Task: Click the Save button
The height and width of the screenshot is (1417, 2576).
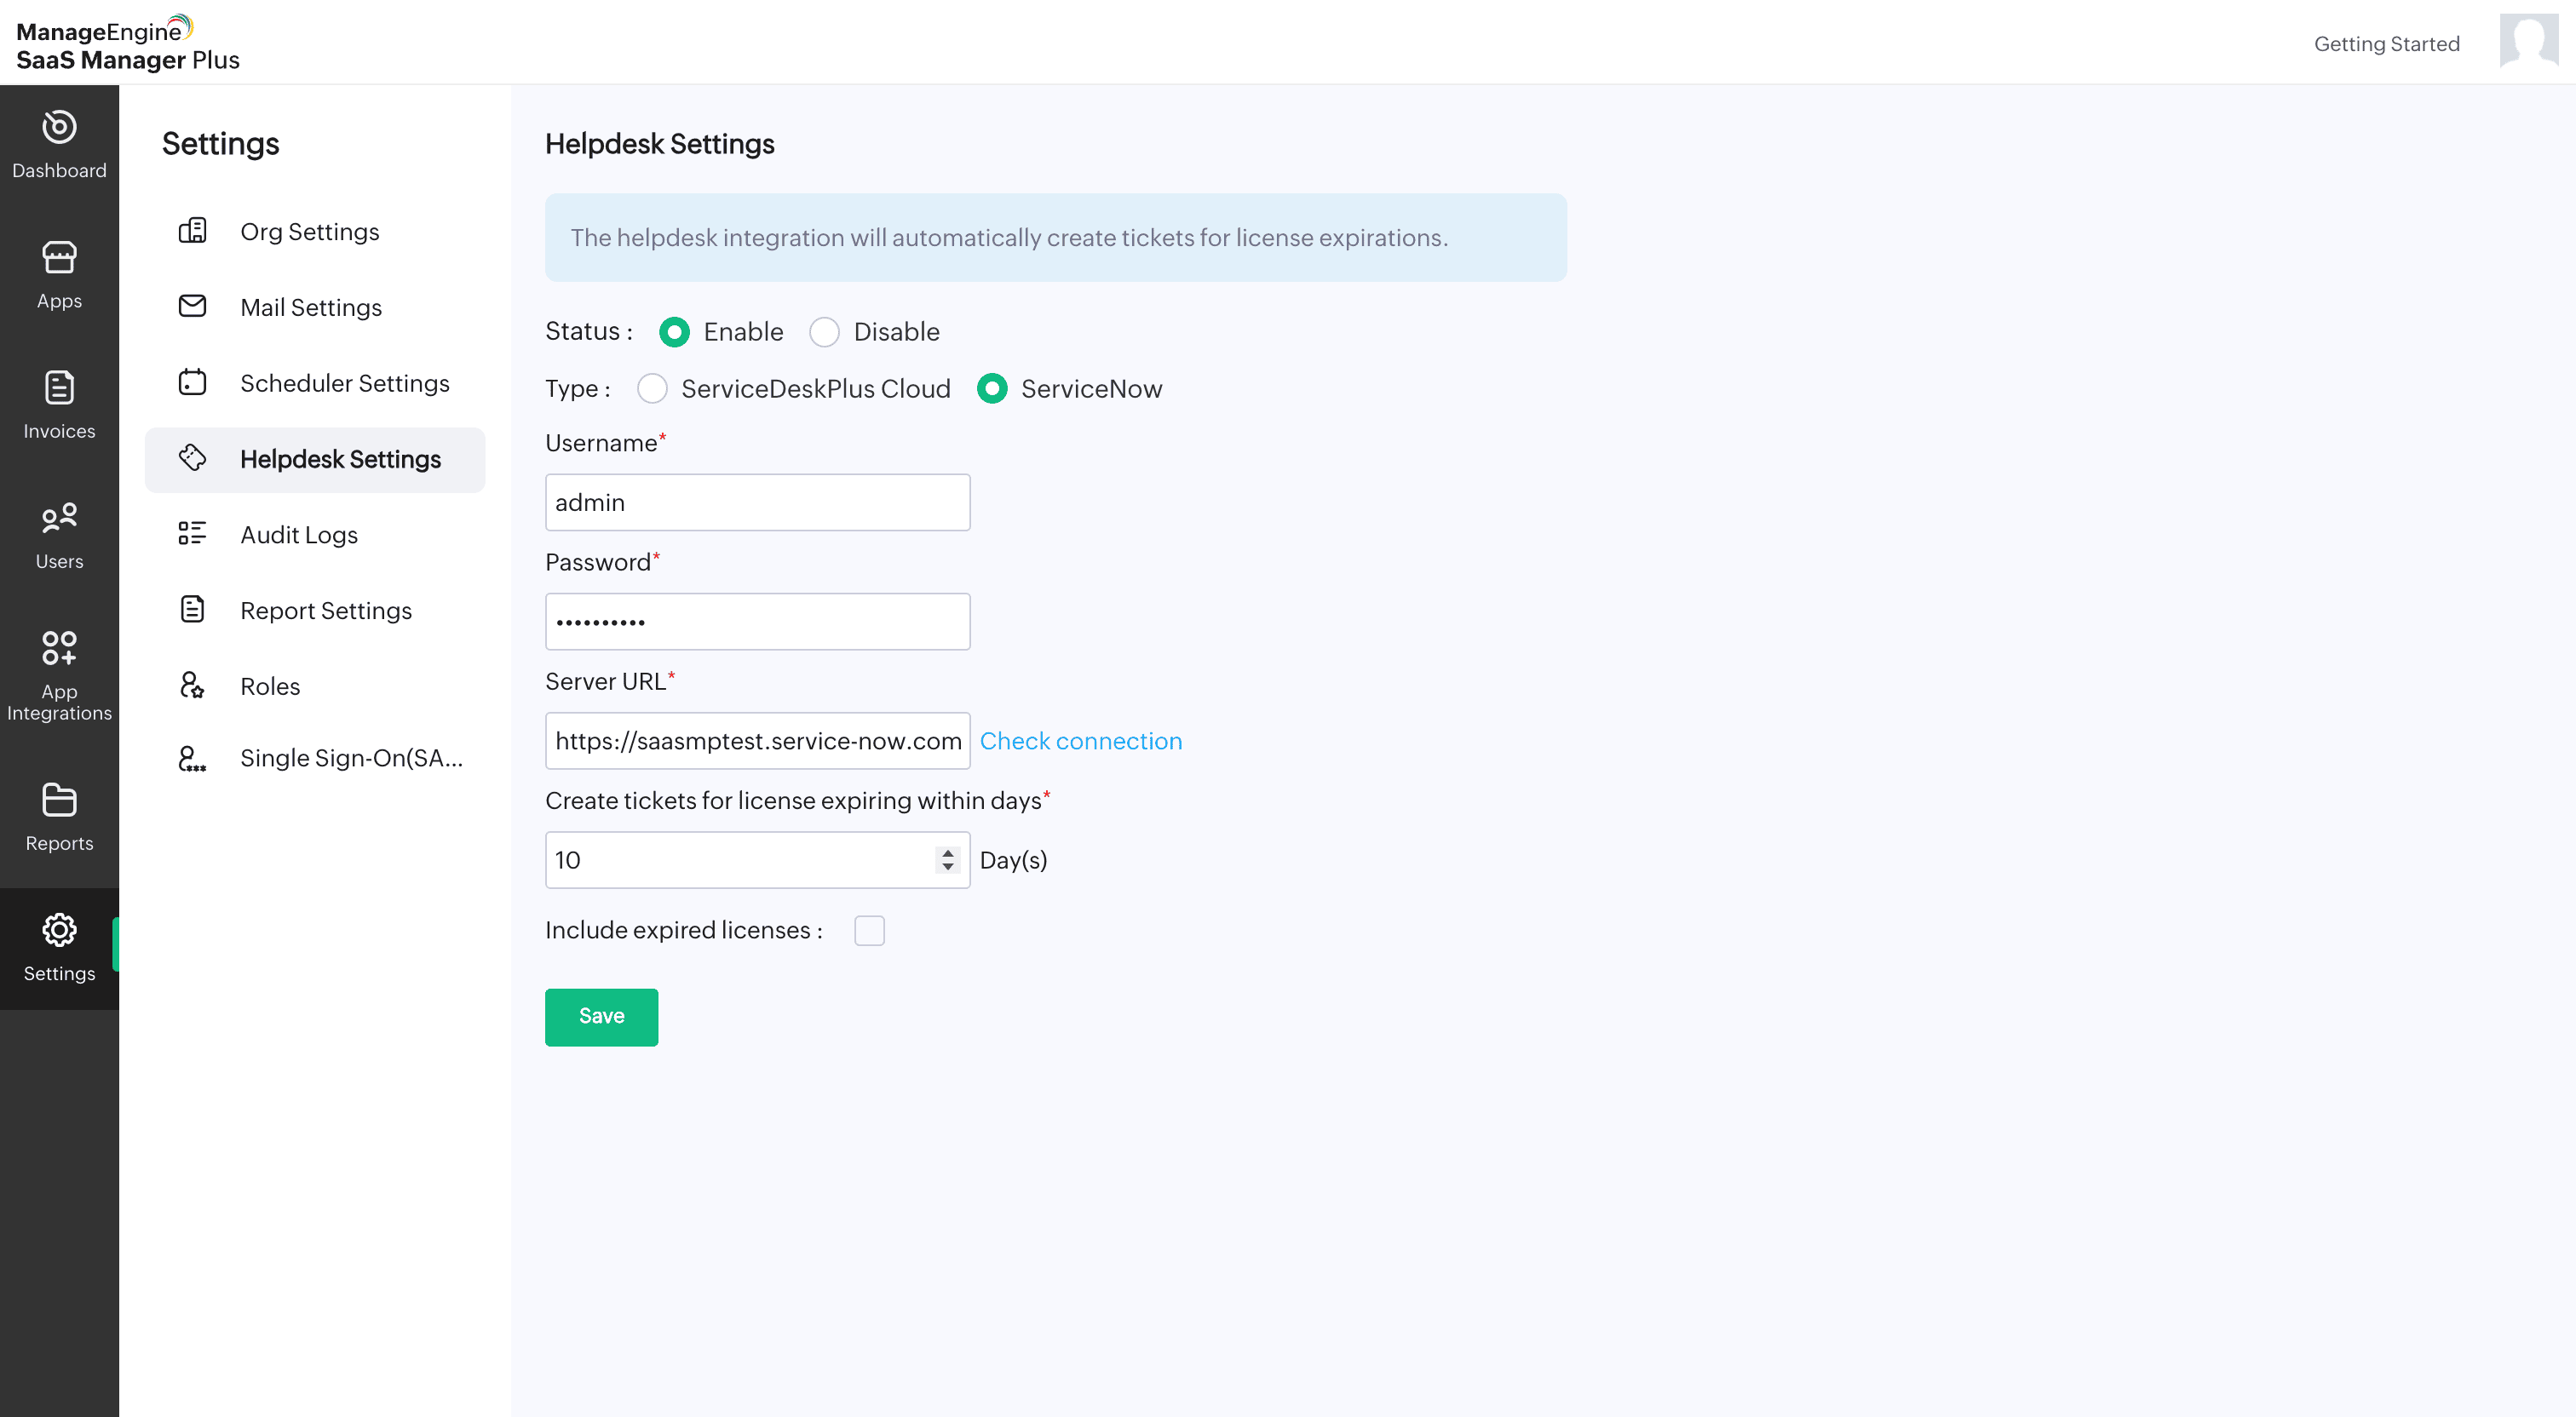Action: (x=601, y=1017)
